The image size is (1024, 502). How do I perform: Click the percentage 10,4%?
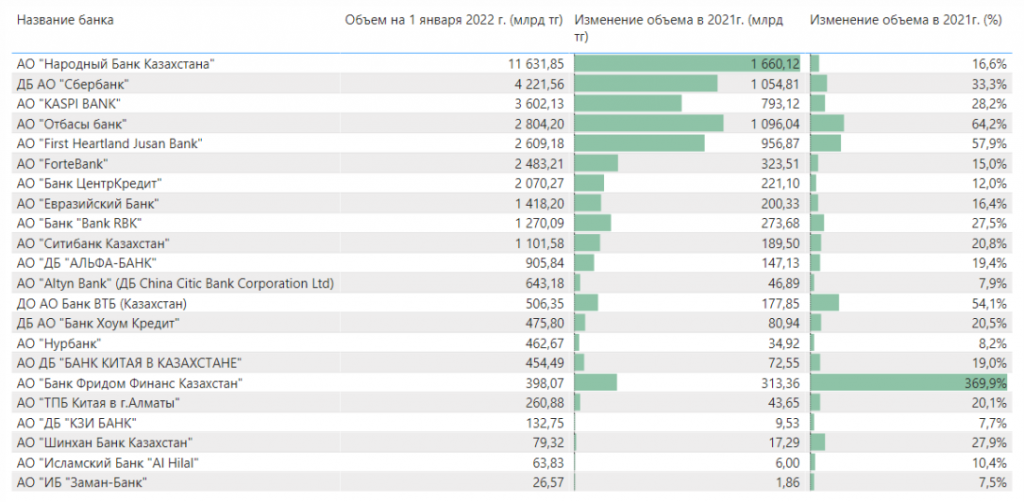991,463
